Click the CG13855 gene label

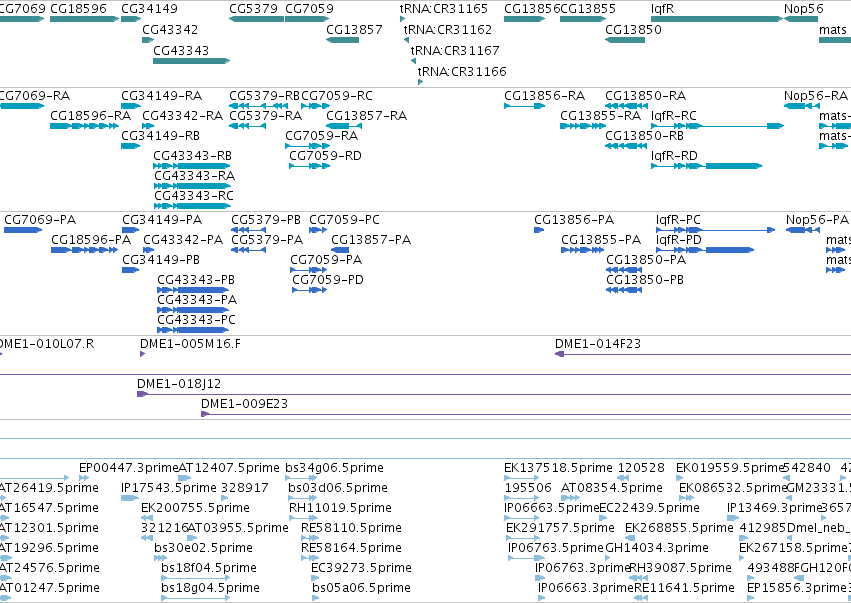(x=588, y=9)
